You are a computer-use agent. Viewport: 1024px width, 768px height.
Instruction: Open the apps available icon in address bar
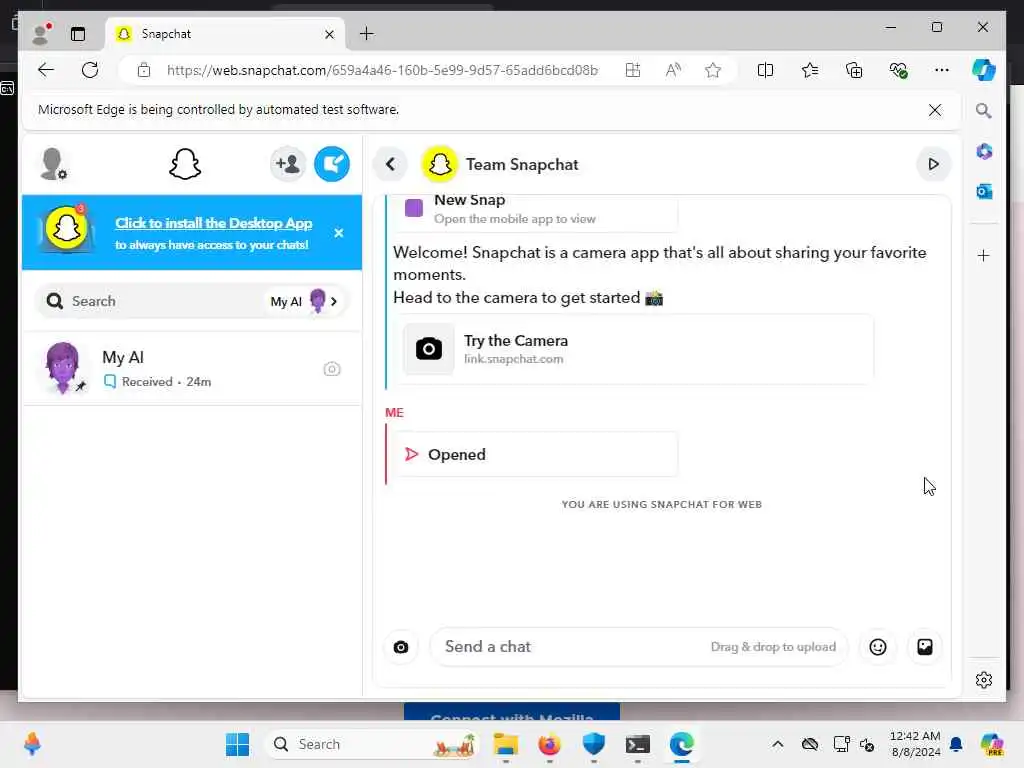point(632,70)
